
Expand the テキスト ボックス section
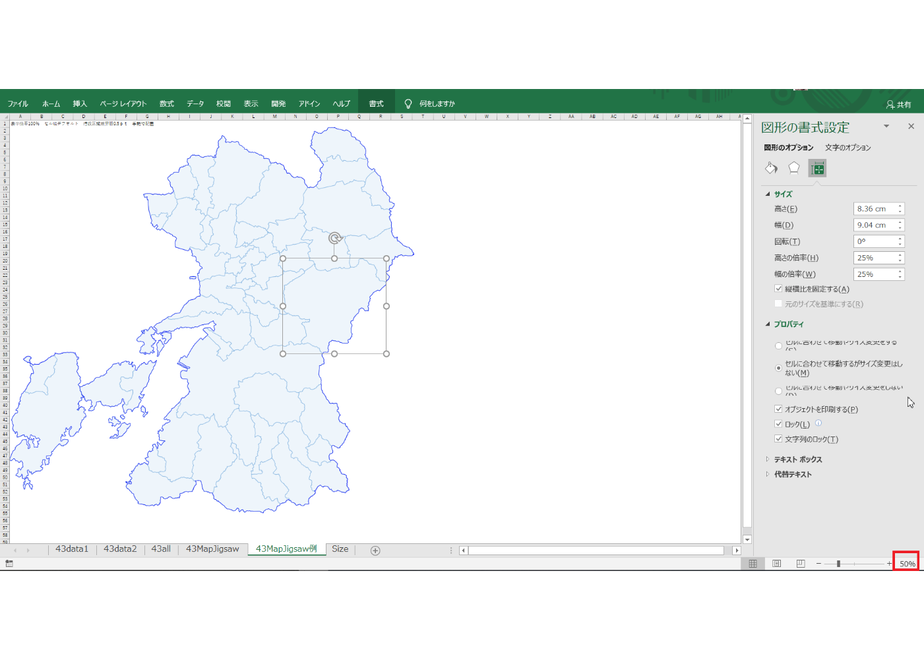coord(768,459)
